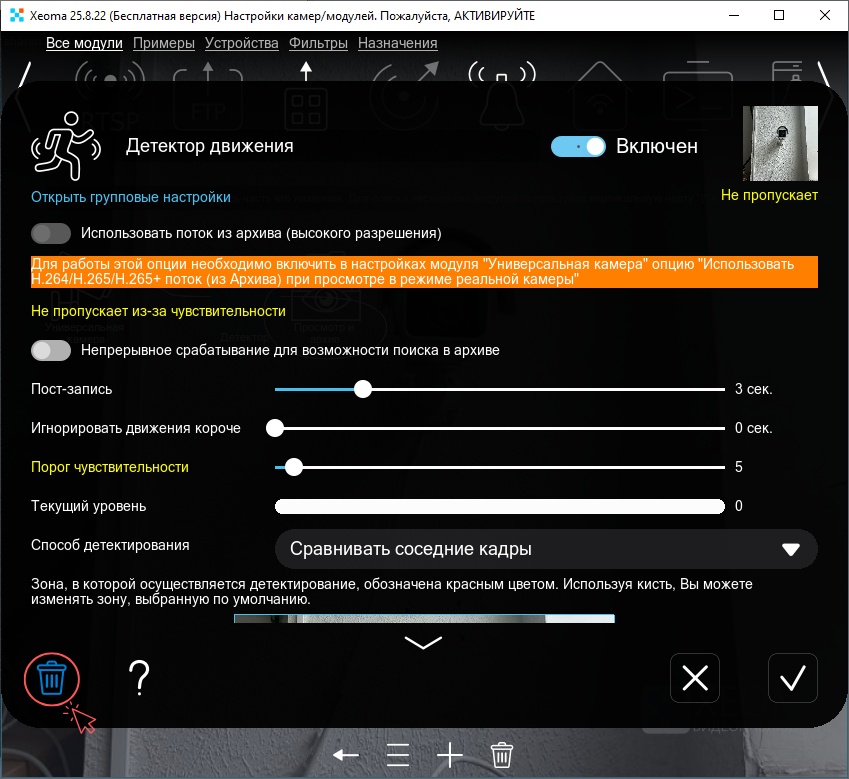Viewport: 849px width, 779px height.
Task: Select the 'Устройства' tab
Action: point(241,43)
